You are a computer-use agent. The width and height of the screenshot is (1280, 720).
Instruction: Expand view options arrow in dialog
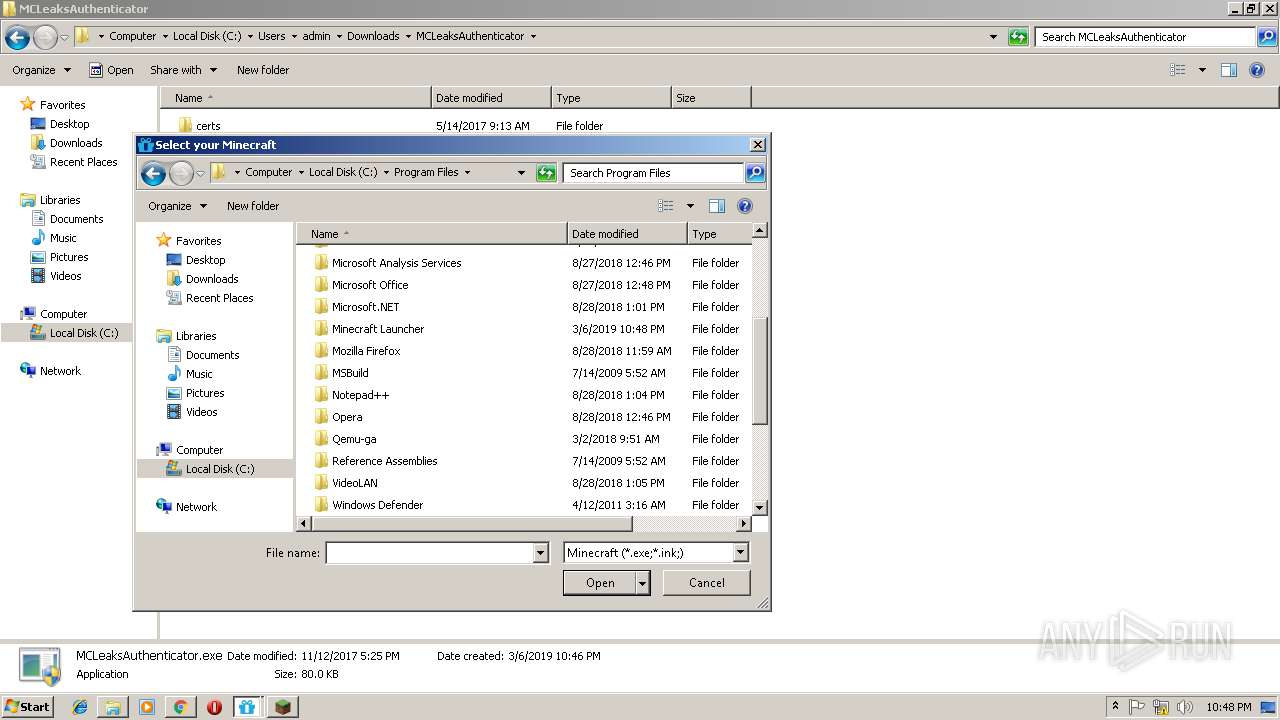[690, 206]
